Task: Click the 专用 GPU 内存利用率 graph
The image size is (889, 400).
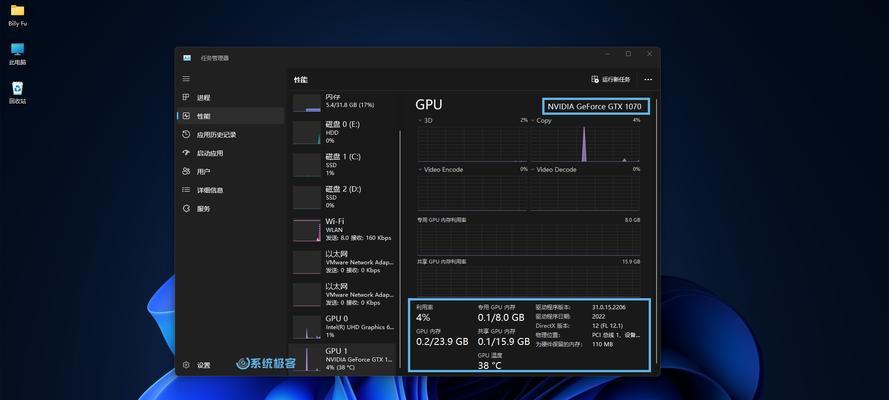Action: (x=528, y=238)
